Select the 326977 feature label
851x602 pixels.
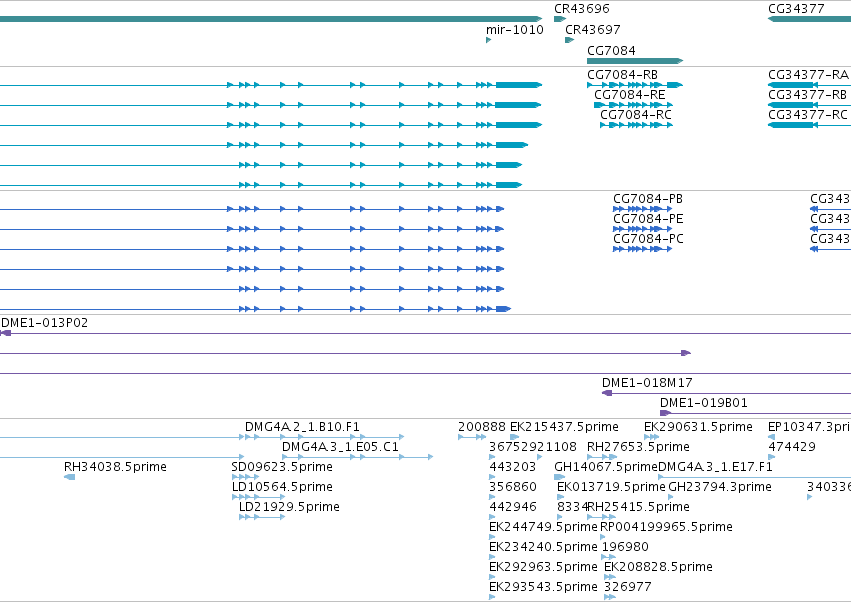tap(627, 587)
